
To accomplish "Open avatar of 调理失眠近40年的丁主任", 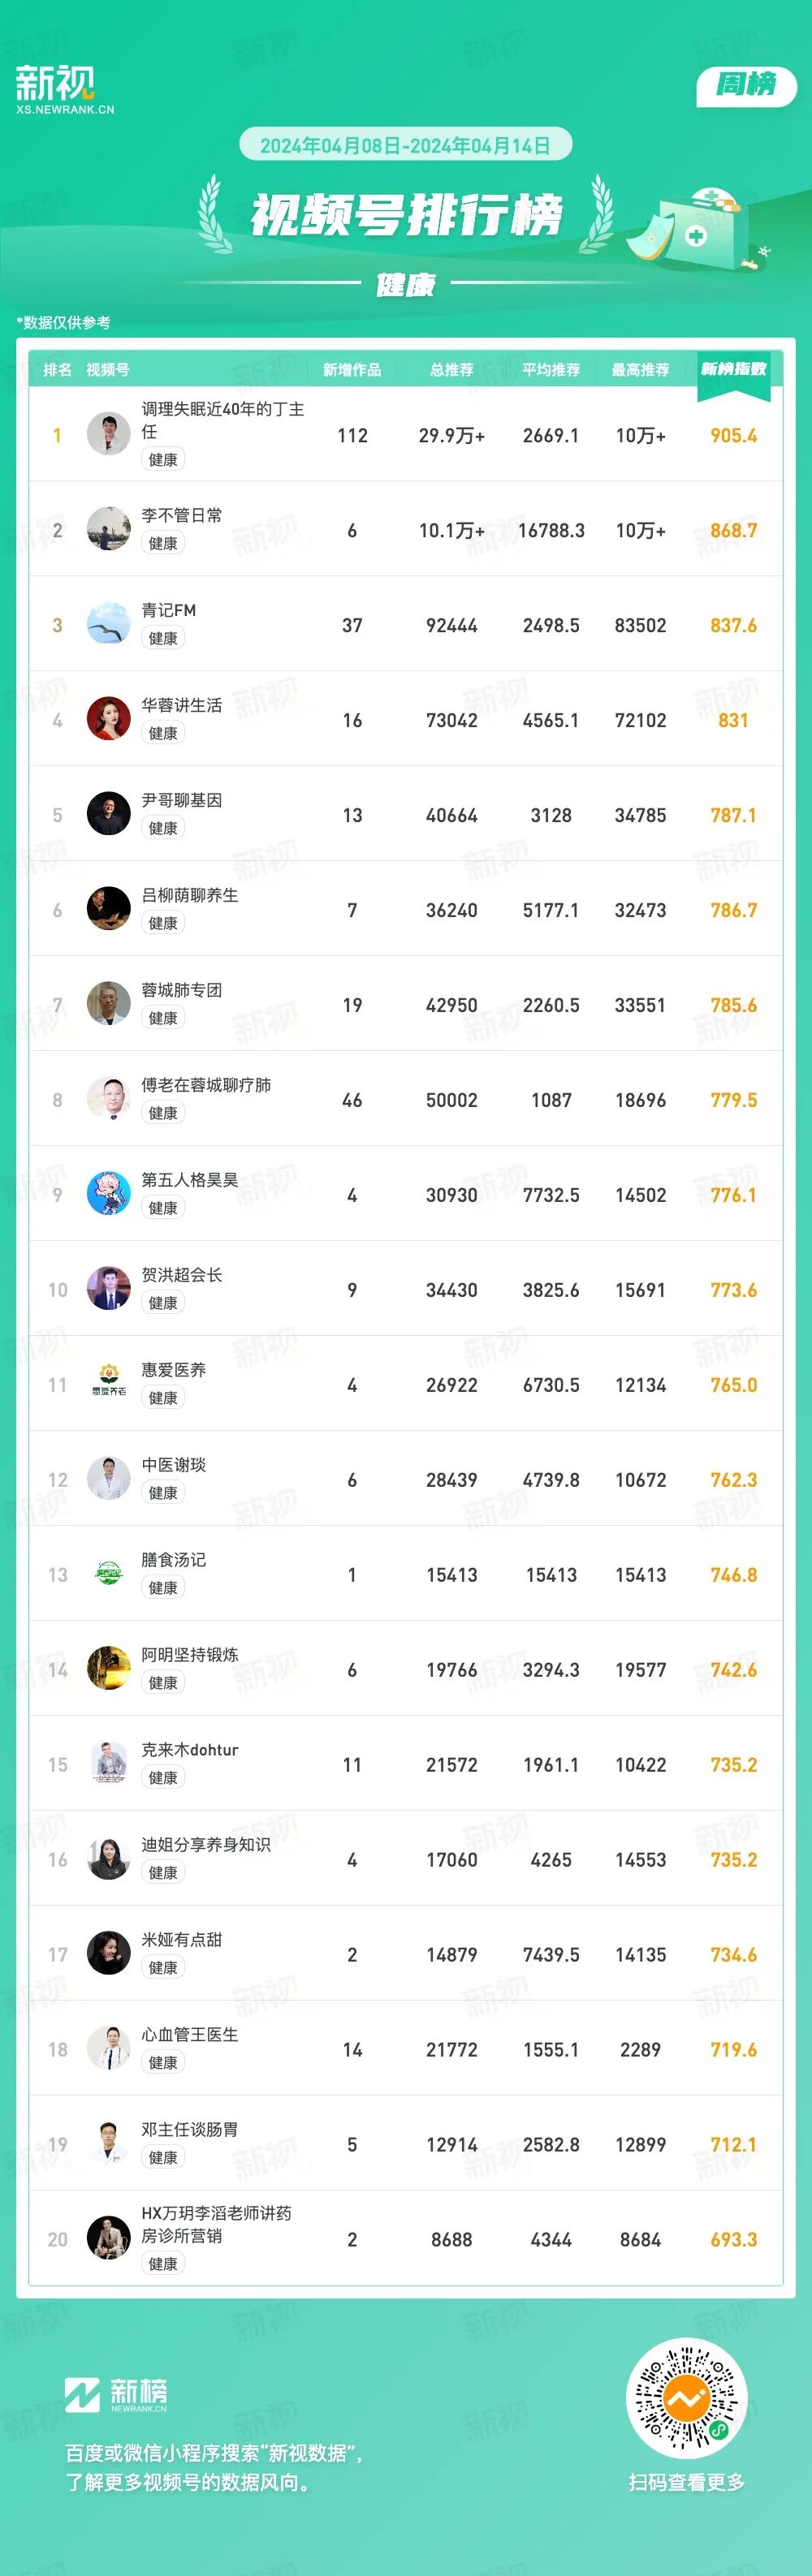I will click(108, 435).
